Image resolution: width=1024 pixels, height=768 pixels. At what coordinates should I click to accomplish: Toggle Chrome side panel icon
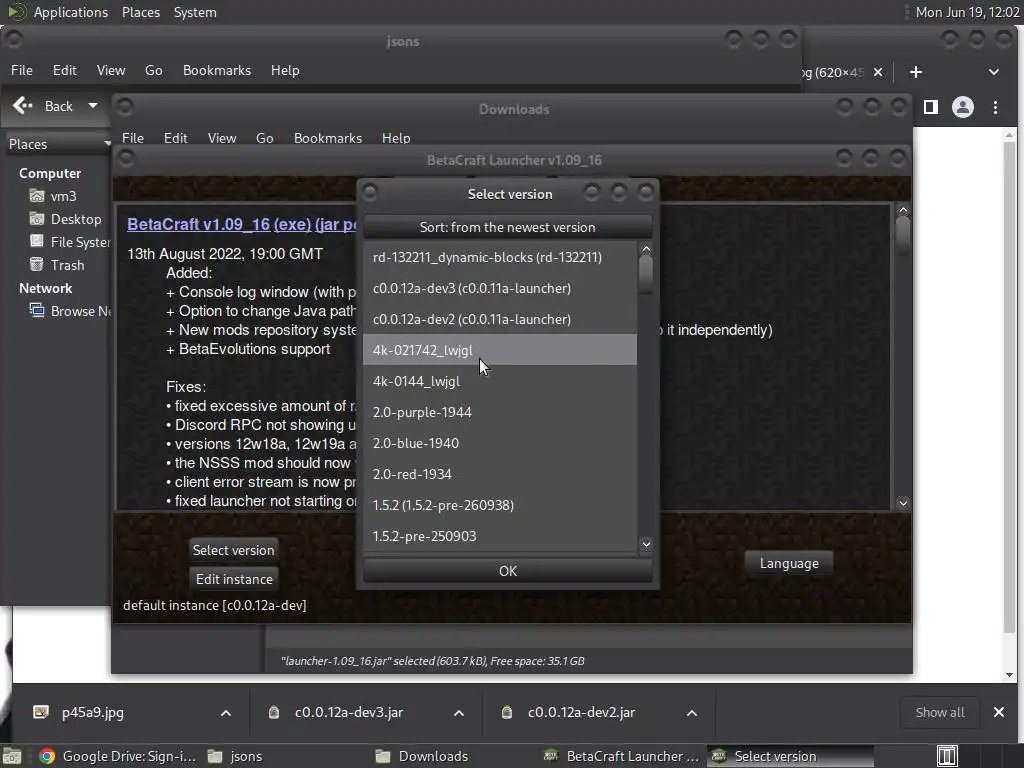point(931,107)
